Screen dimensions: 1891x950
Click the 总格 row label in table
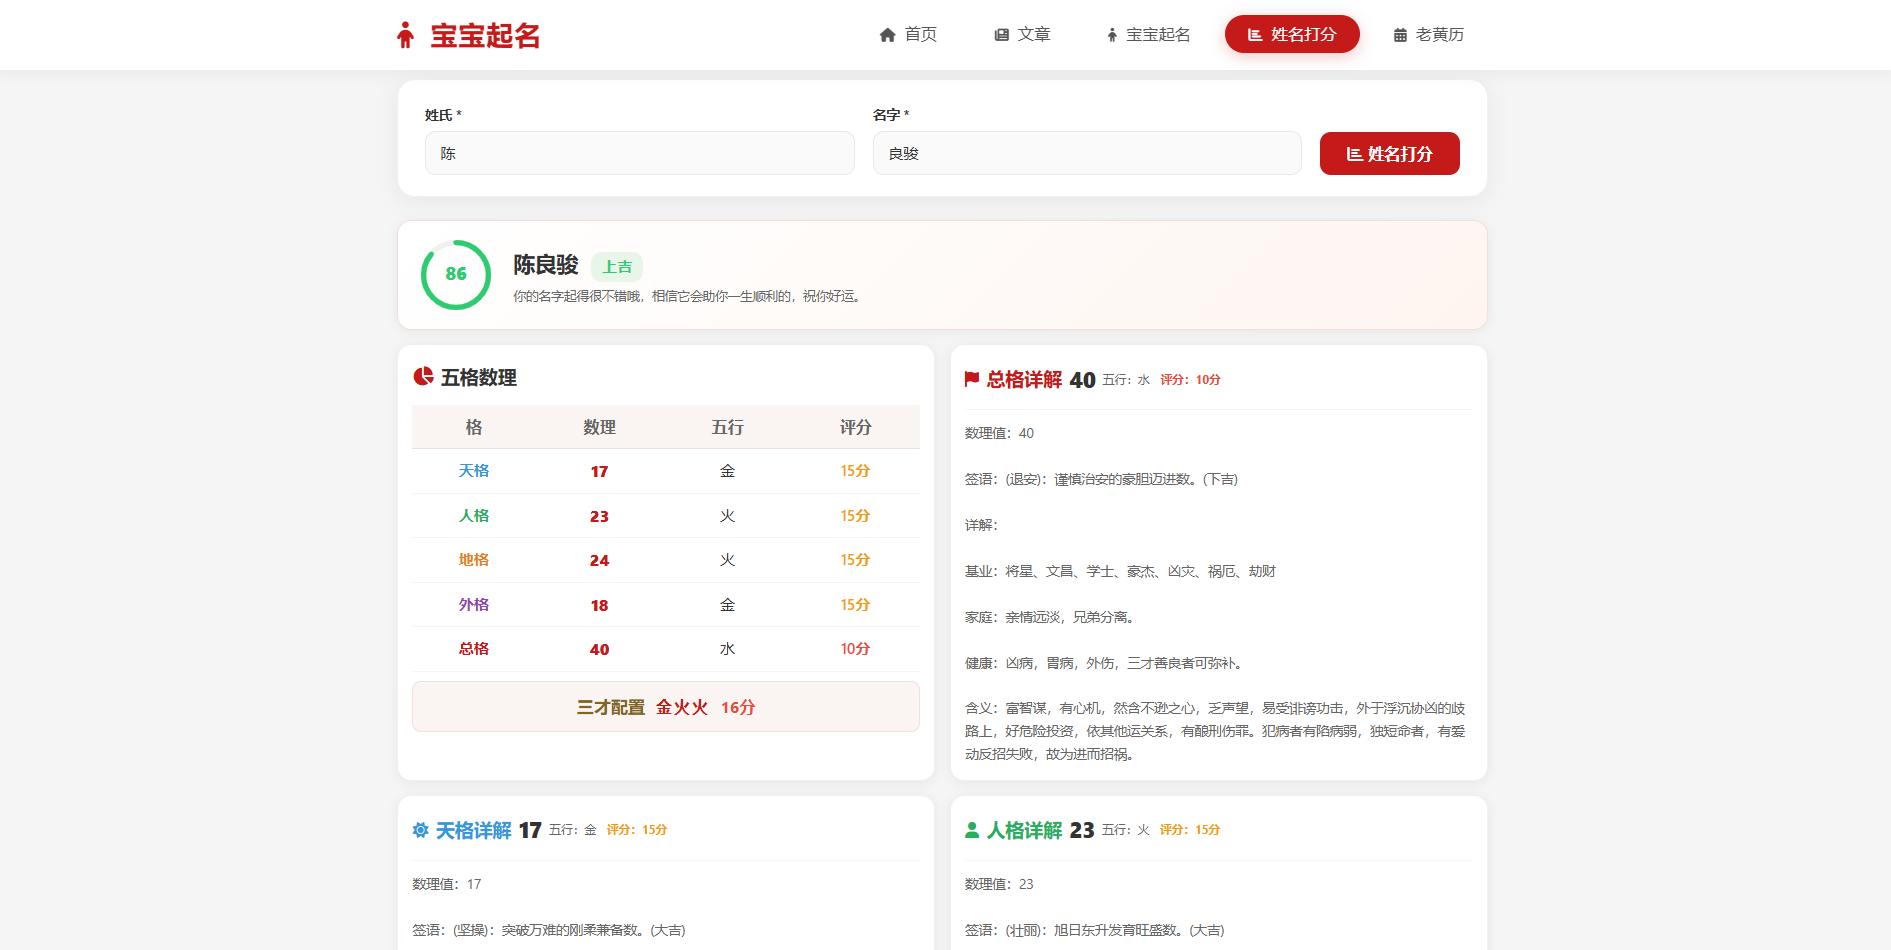474,649
